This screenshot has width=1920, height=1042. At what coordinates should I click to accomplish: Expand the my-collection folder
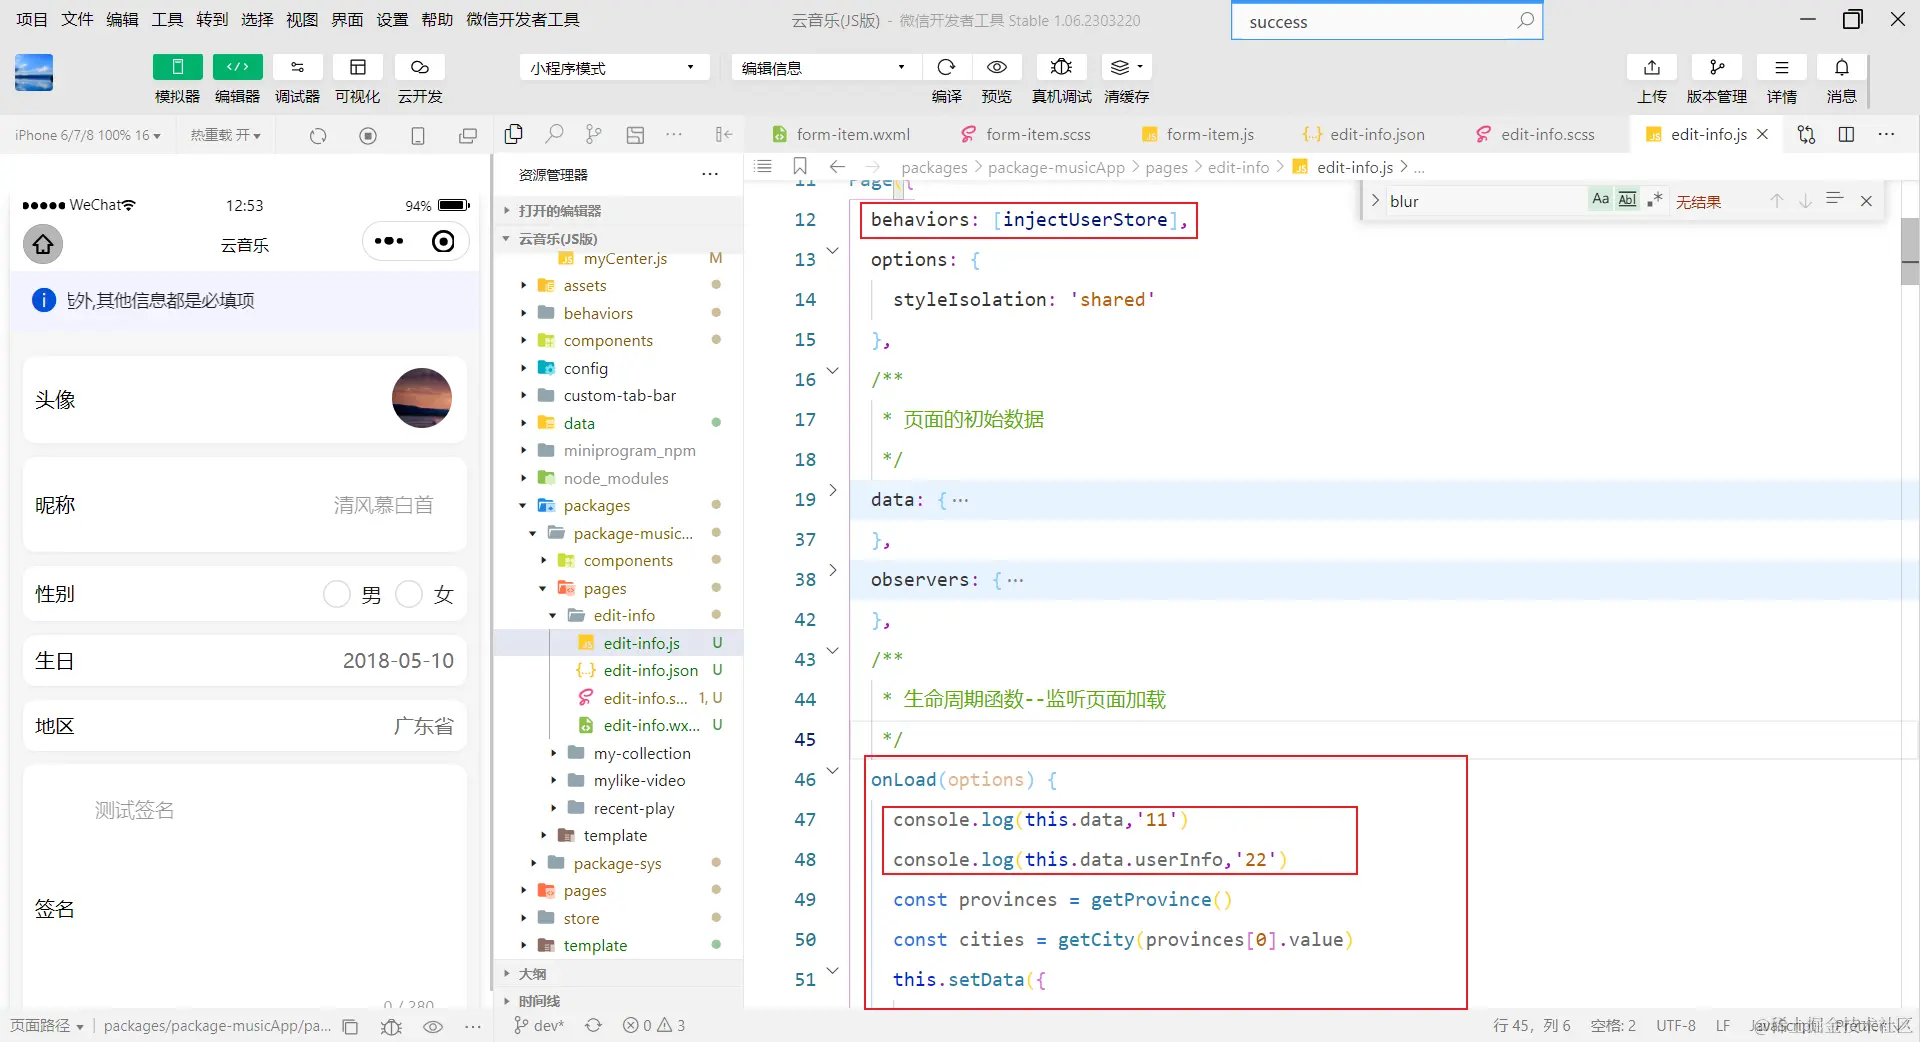[641, 753]
